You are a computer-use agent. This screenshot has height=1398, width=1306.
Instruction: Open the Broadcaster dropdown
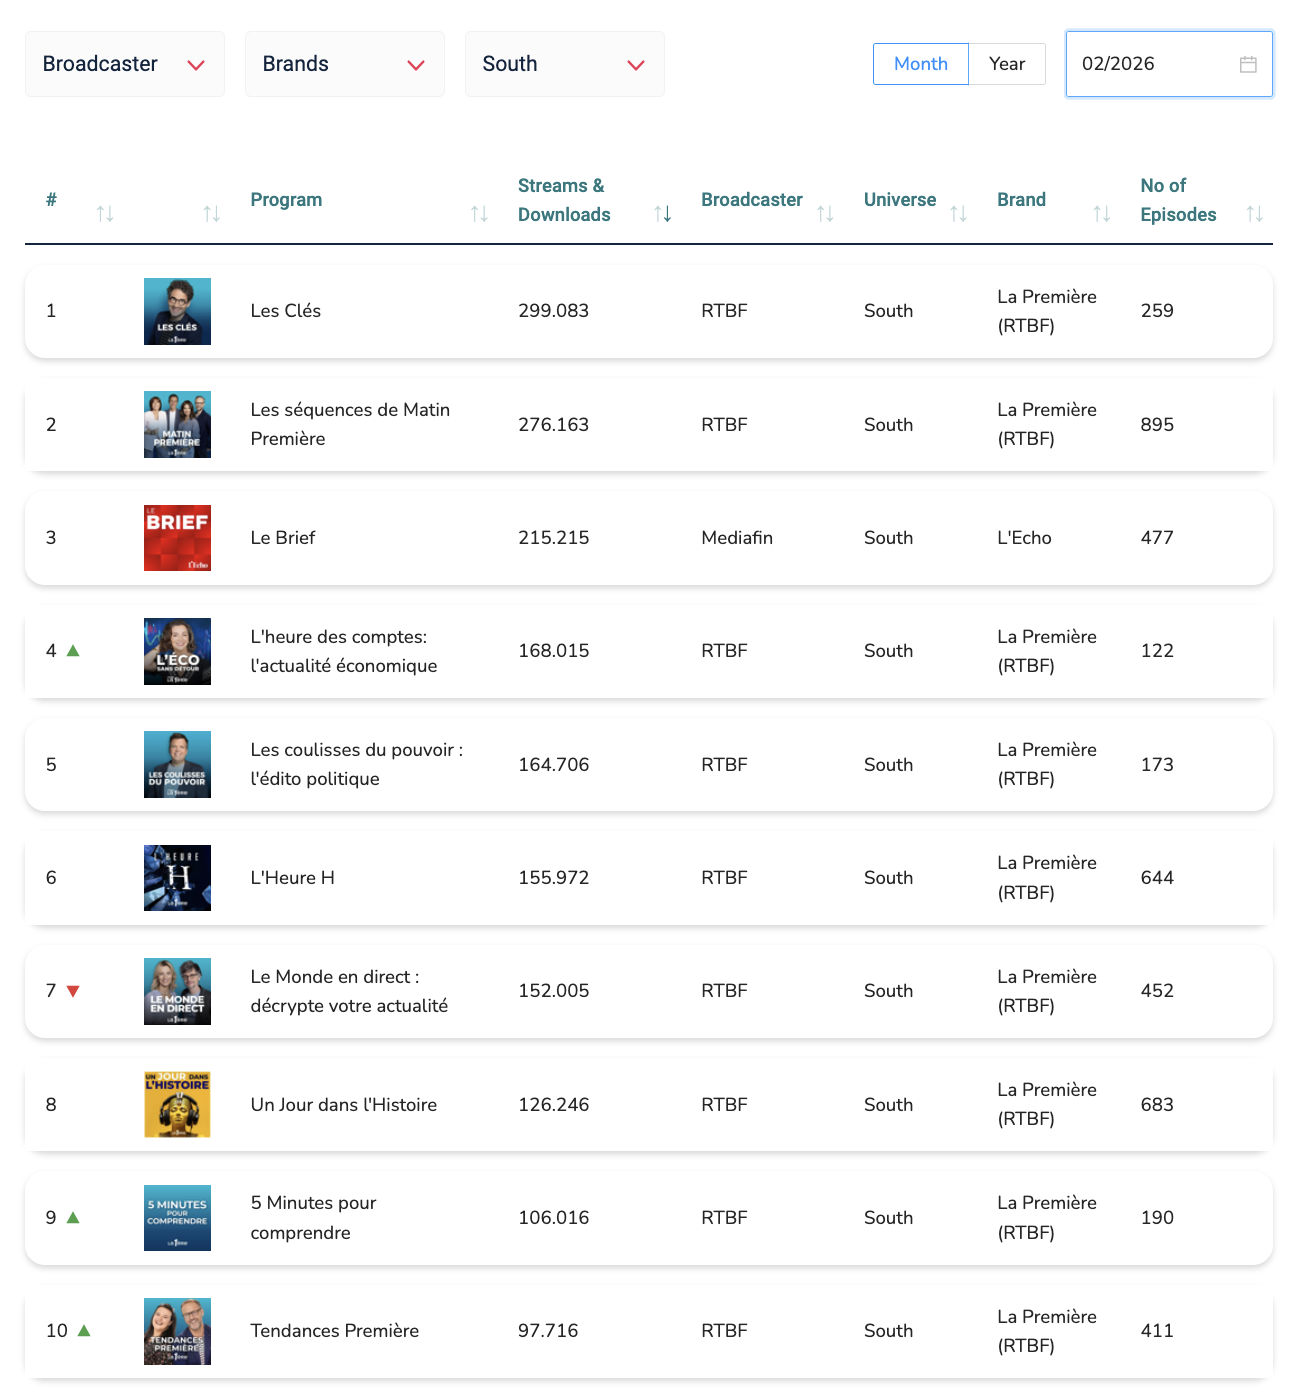124,63
